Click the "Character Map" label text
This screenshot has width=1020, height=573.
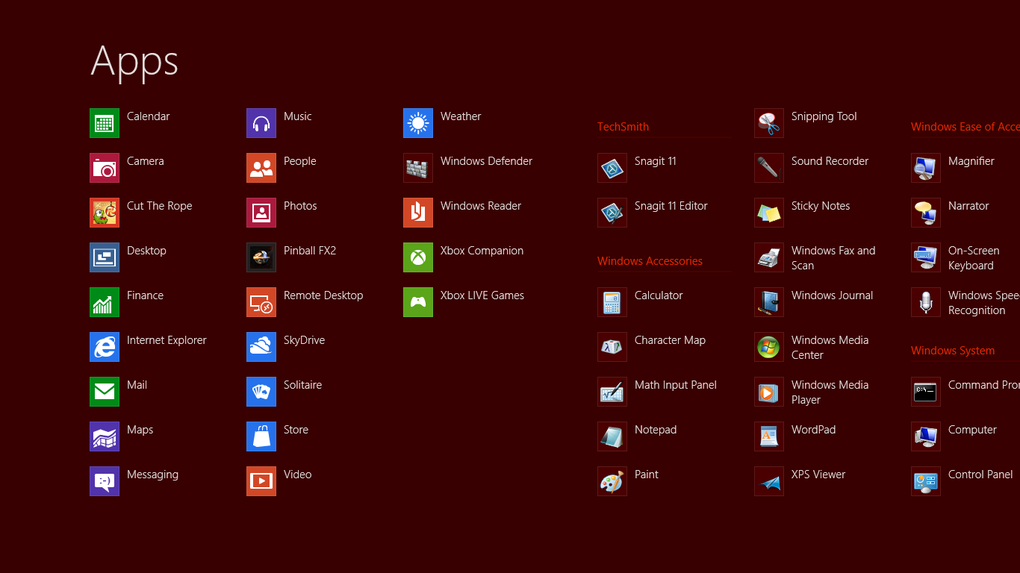click(670, 340)
